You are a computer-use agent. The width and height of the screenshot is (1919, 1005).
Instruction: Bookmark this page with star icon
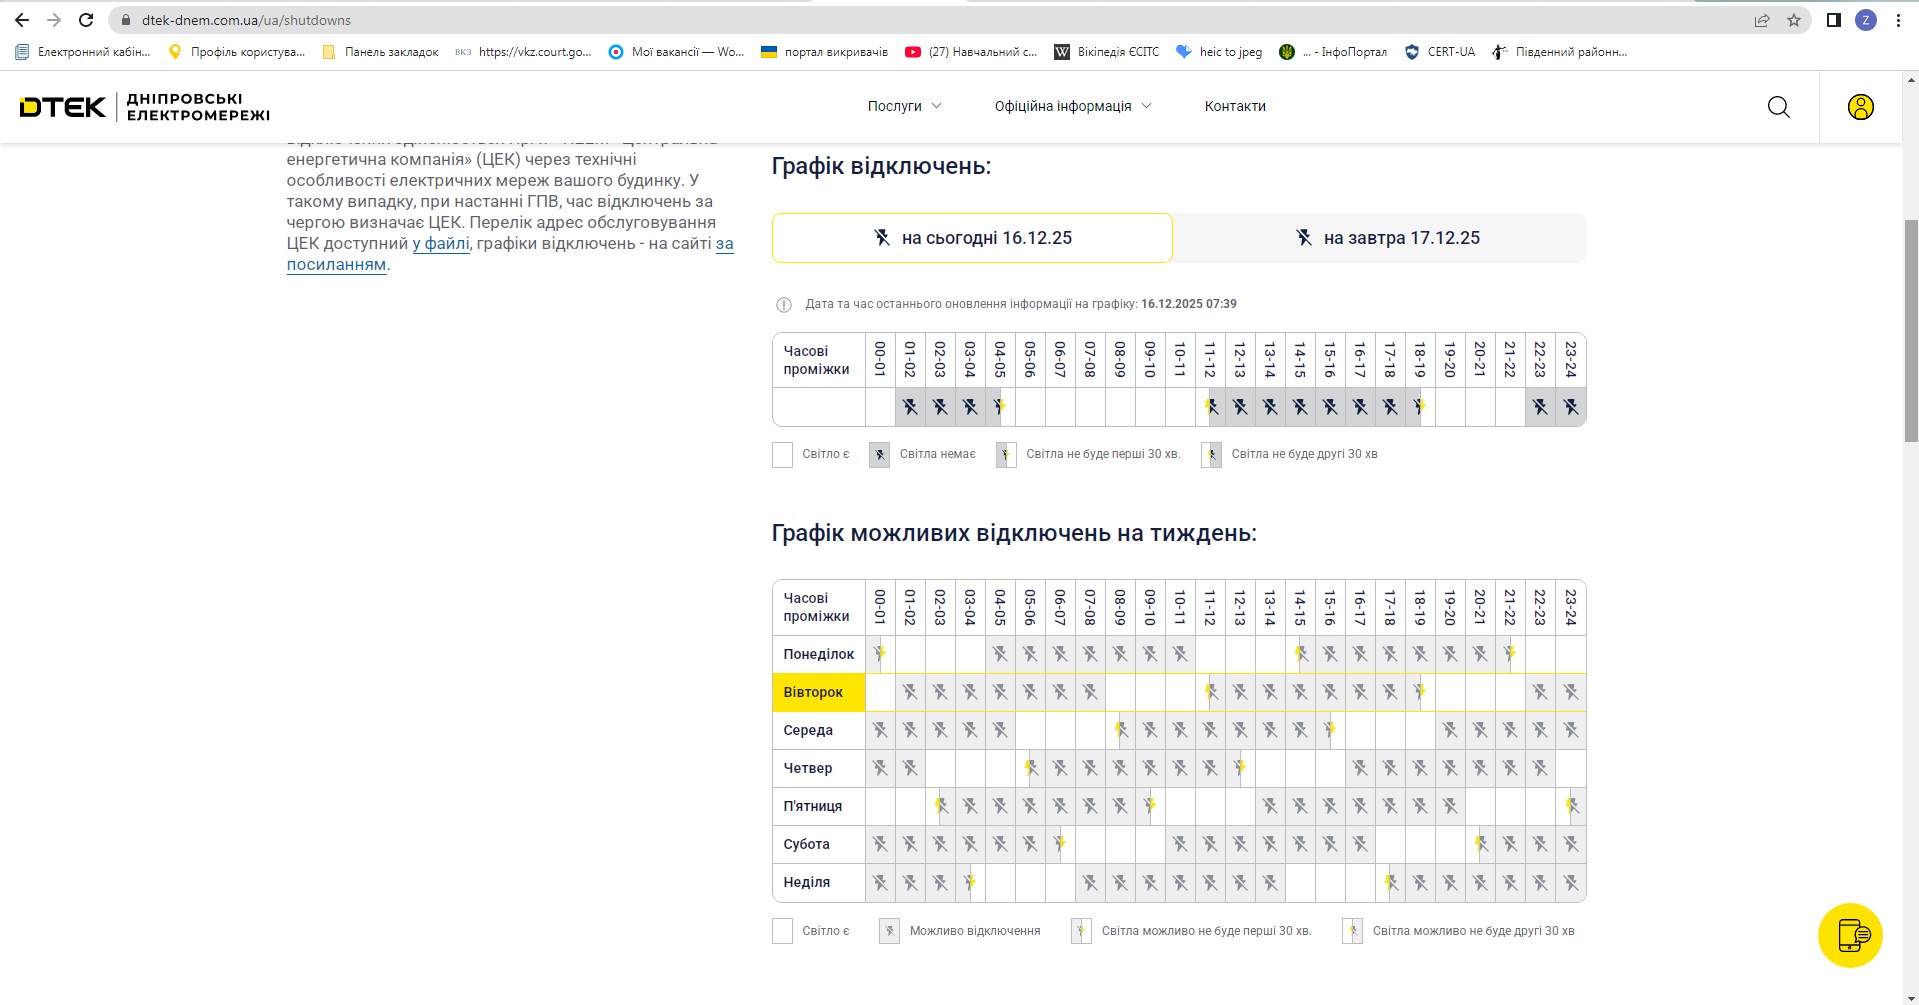pos(1794,20)
